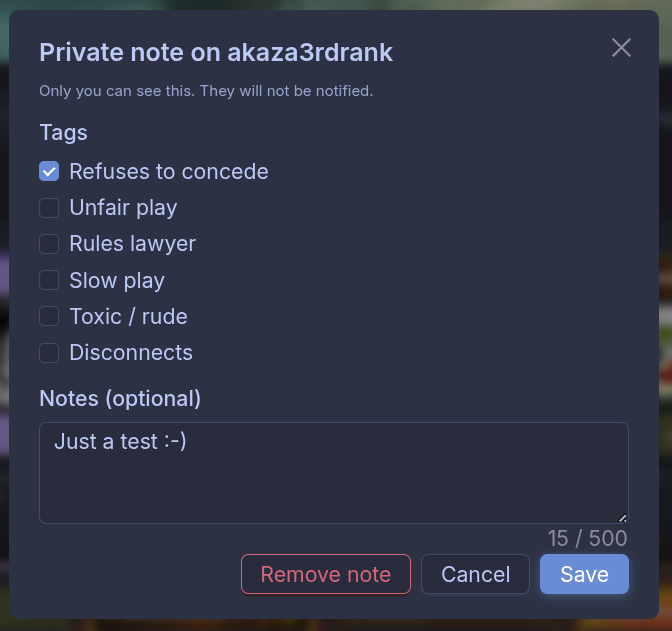Close the private note dialog with X
Screen dimensions: 672x631
pos(621,48)
